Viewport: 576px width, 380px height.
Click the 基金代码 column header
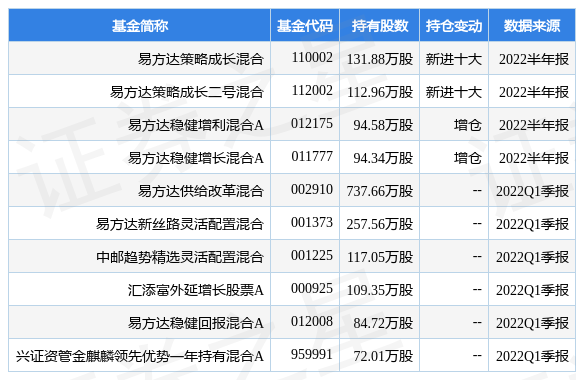[x=305, y=26]
